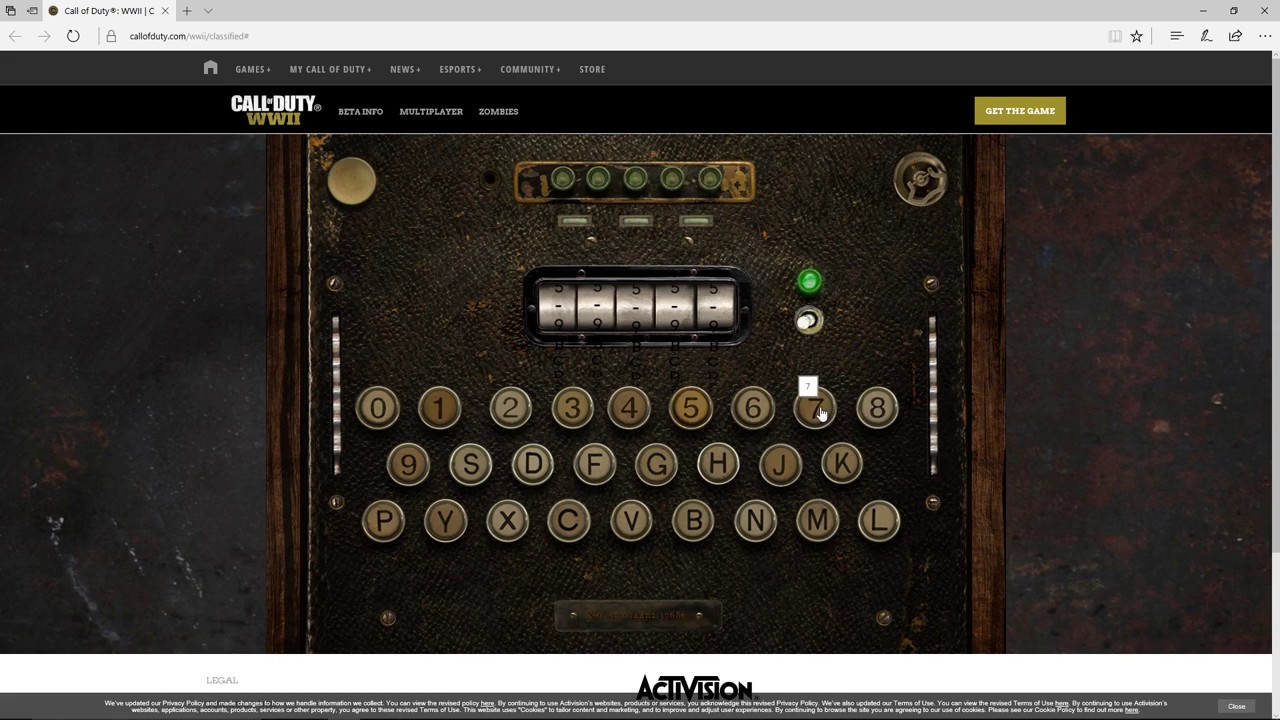1280x720 pixels.
Task: Click the valve wheel at top right
Action: point(920,179)
